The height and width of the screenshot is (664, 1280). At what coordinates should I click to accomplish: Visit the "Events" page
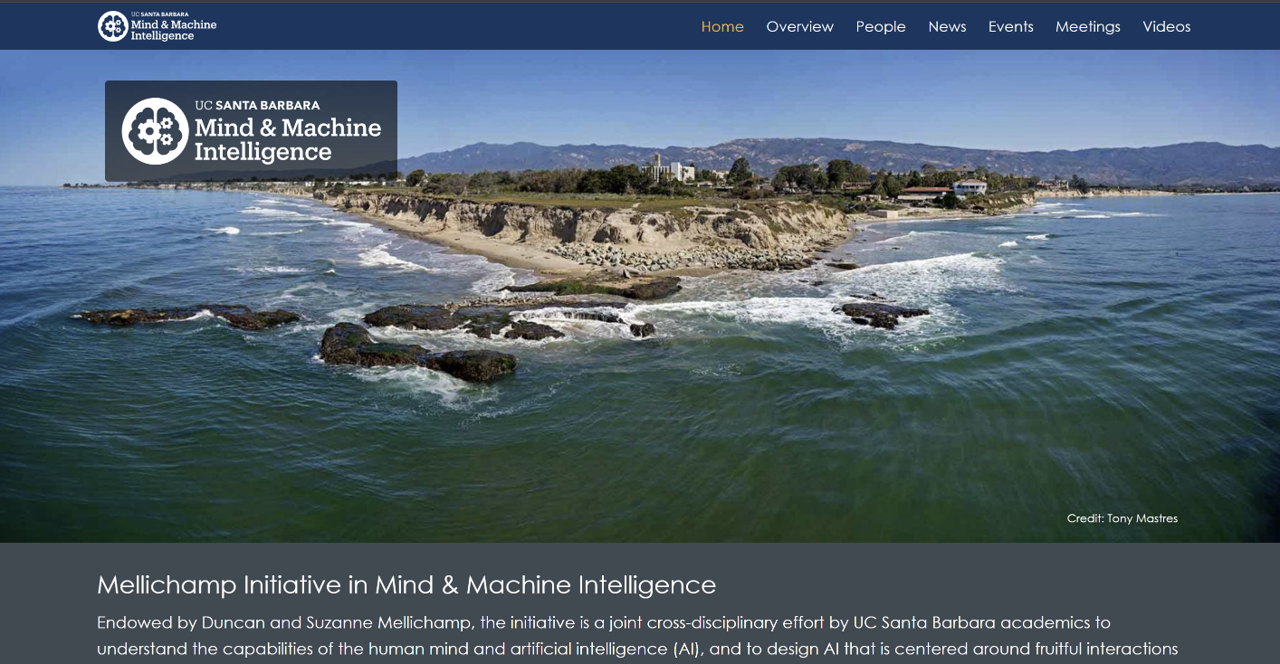1011,27
